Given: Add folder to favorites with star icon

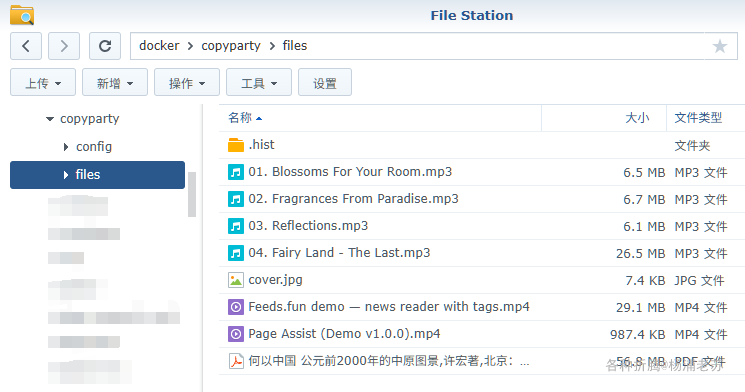Looking at the screenshot, I should (x=720, y=46).
